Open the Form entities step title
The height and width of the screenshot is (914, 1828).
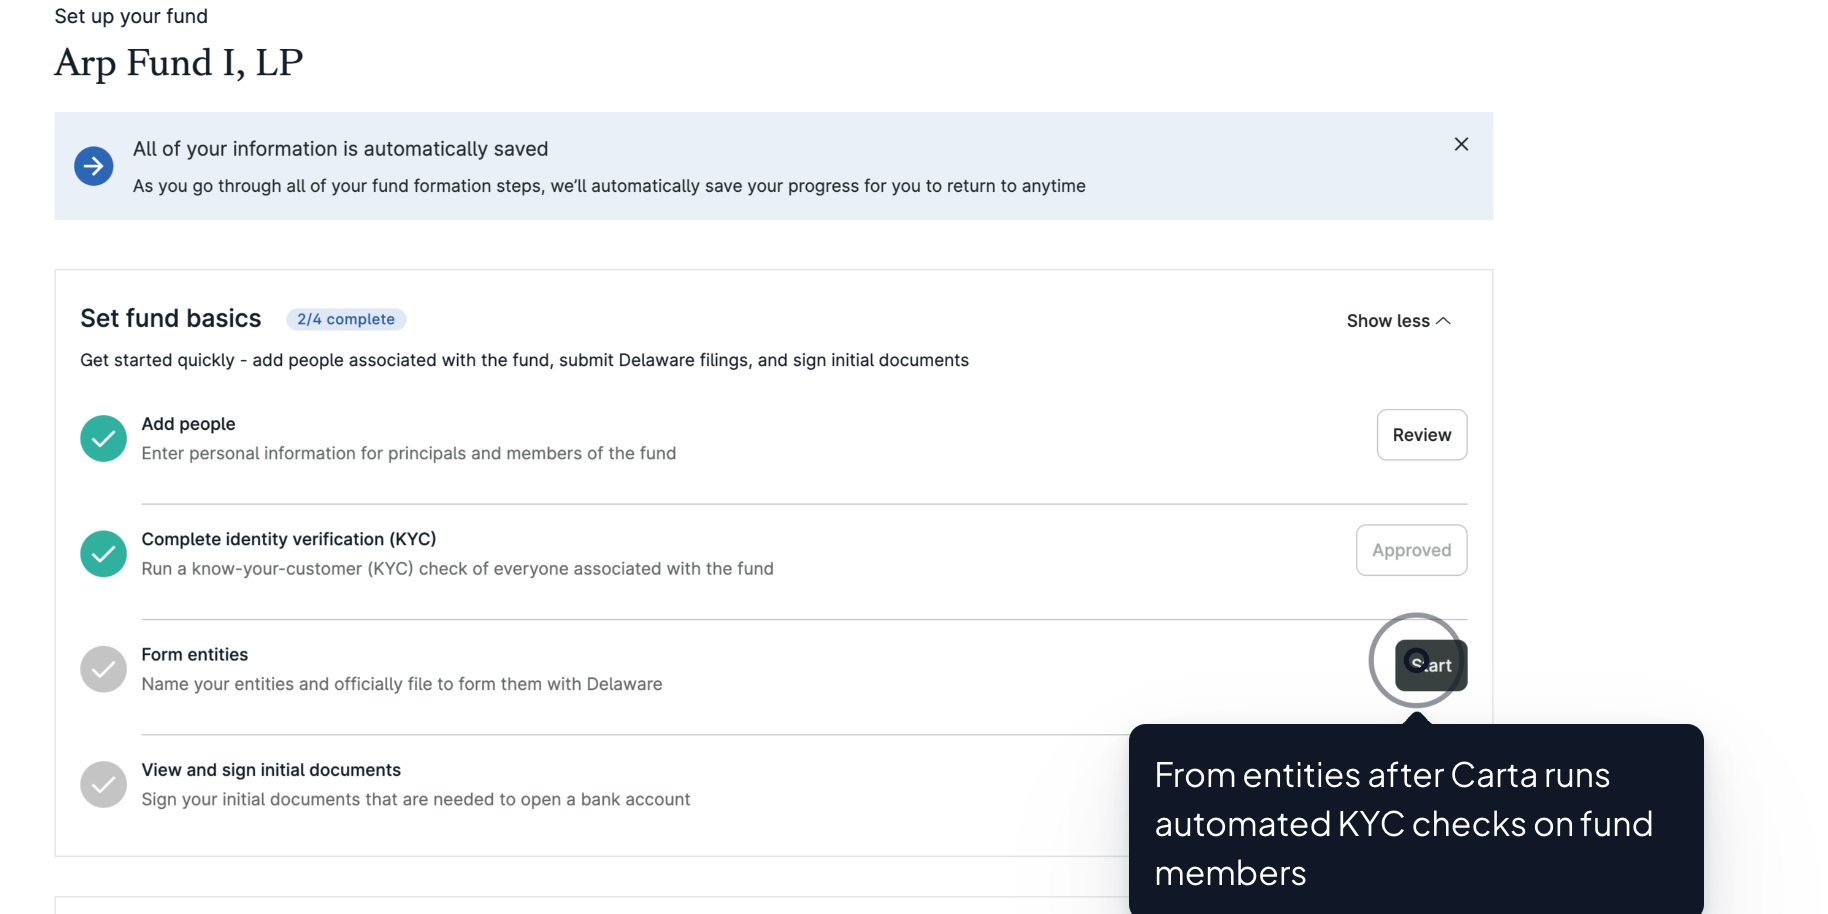(195, 655)
